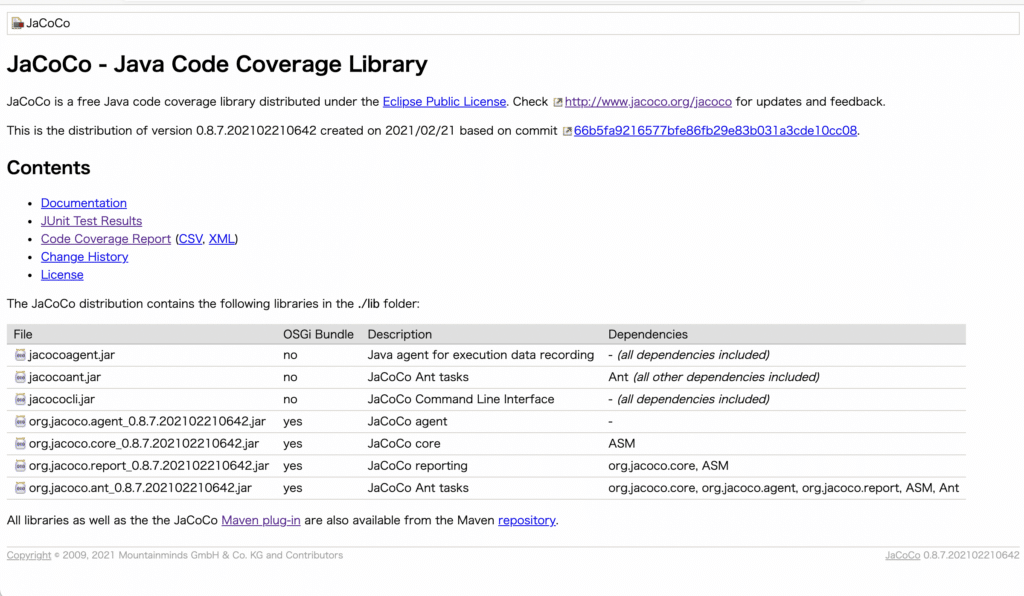Open the Code Coverage Report

coord(105,239)
